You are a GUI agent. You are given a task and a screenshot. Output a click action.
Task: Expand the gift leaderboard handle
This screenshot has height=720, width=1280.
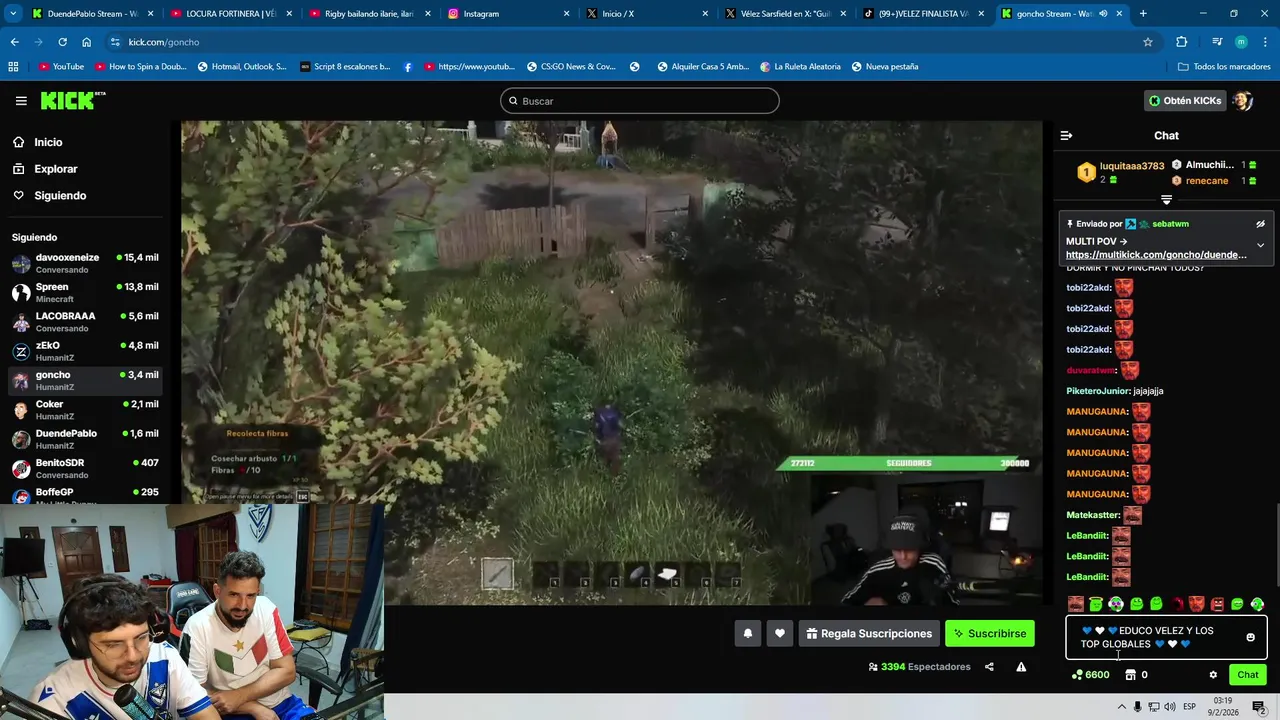pyautogui.click(x=1166, y=200)
